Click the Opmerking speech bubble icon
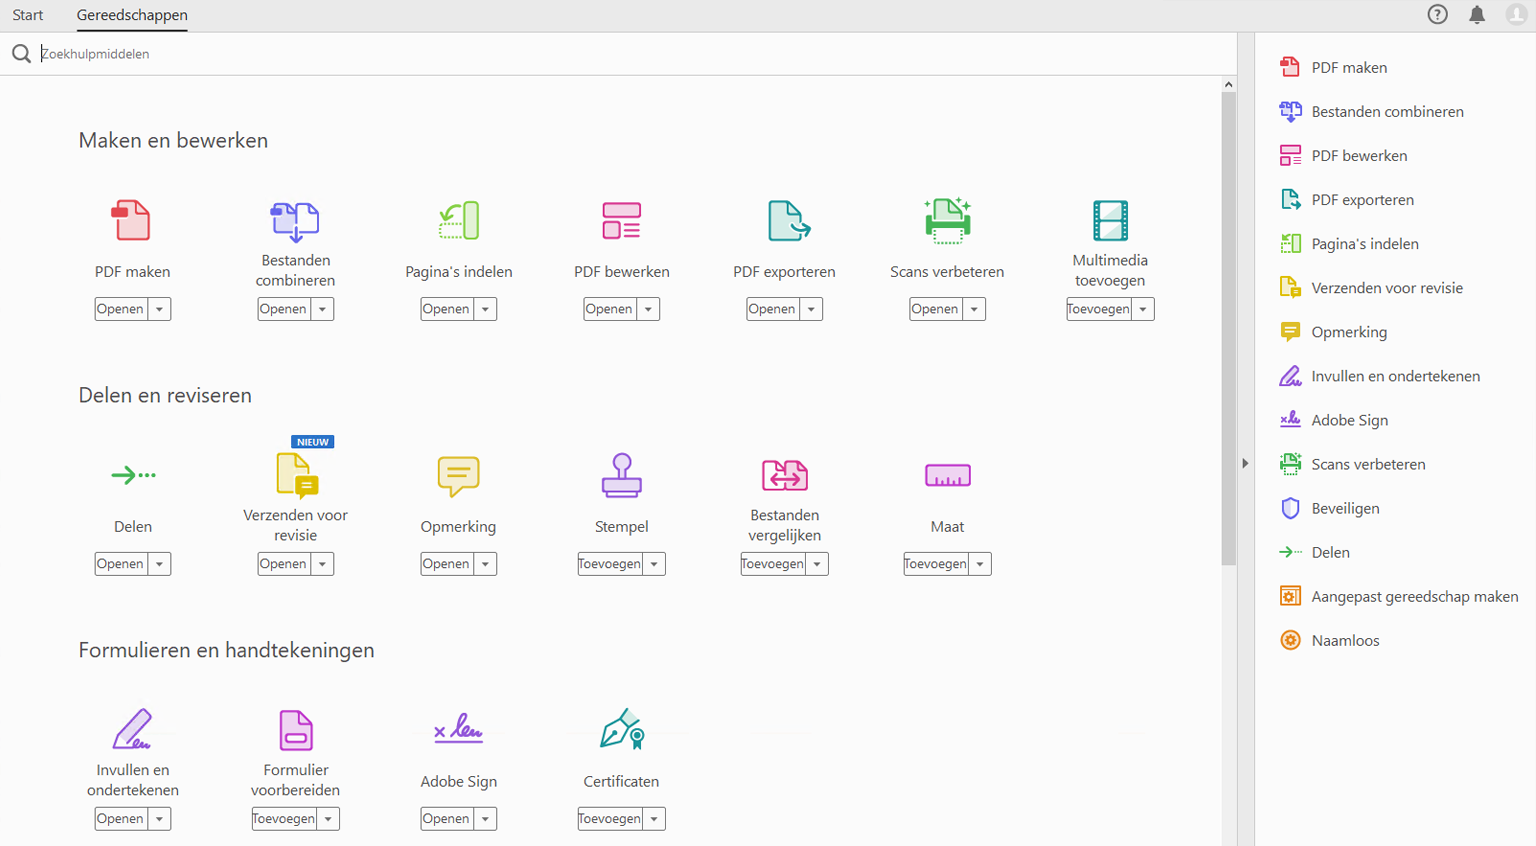1536x846 pixels. (458, 476)
